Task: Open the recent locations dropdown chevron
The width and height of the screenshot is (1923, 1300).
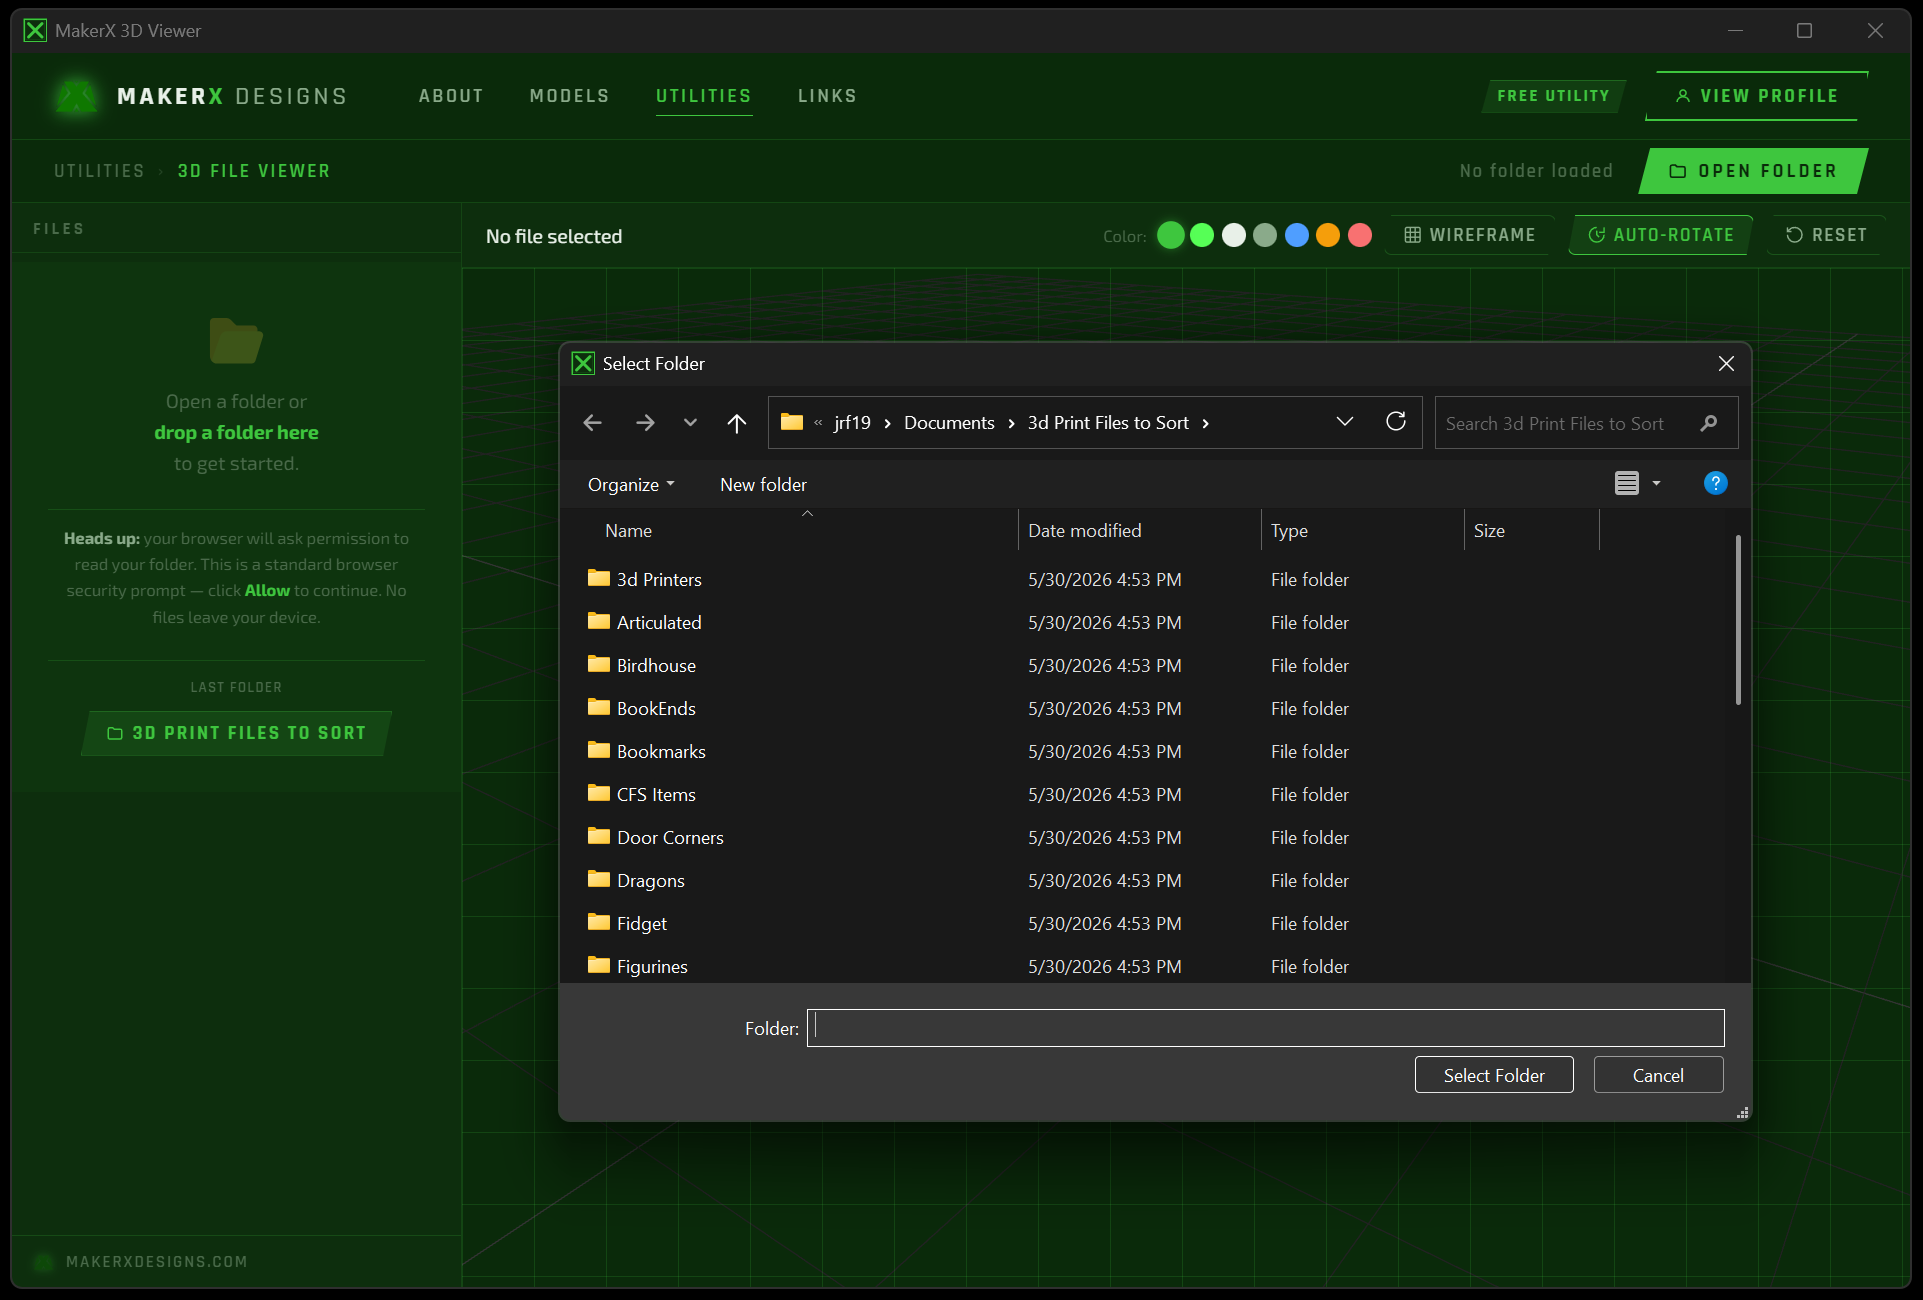Action: click(x=690, y=423)
